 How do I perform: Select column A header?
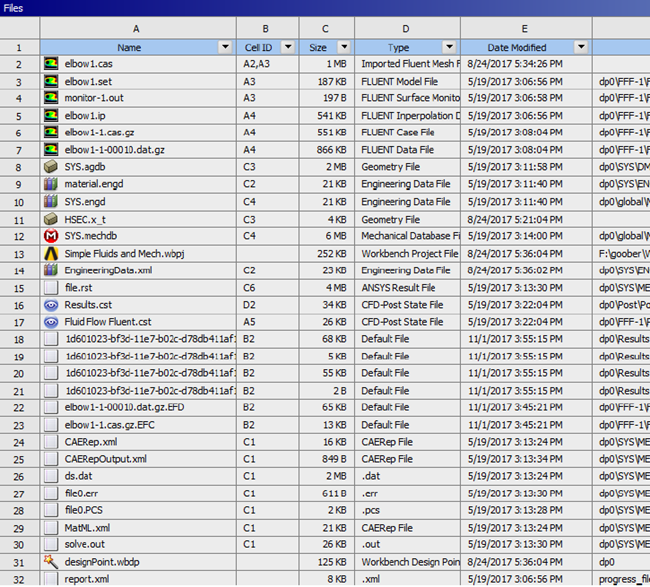138,29
